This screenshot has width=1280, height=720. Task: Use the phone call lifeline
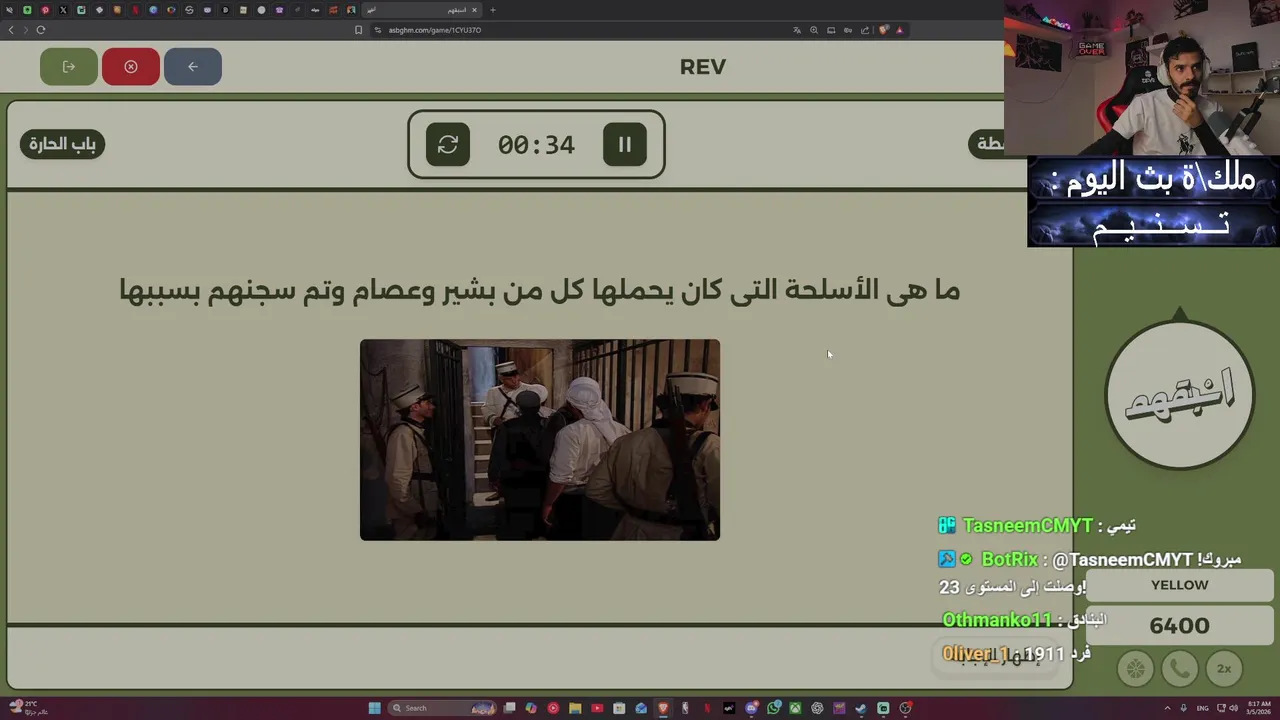(x=1180, y=669)
